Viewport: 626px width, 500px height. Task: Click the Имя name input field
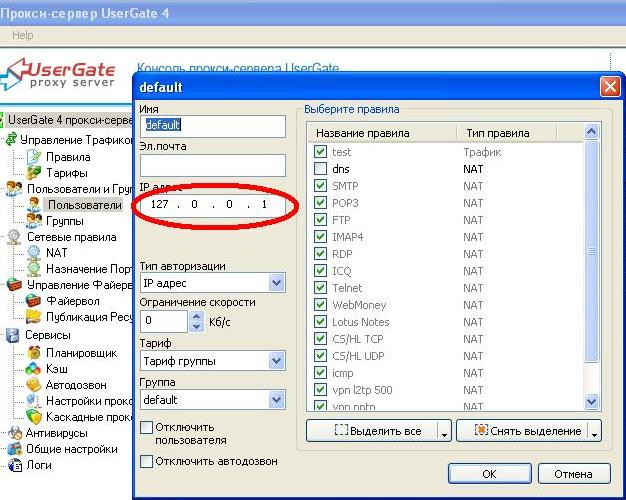pyautogui.click(x=213, y=126)
